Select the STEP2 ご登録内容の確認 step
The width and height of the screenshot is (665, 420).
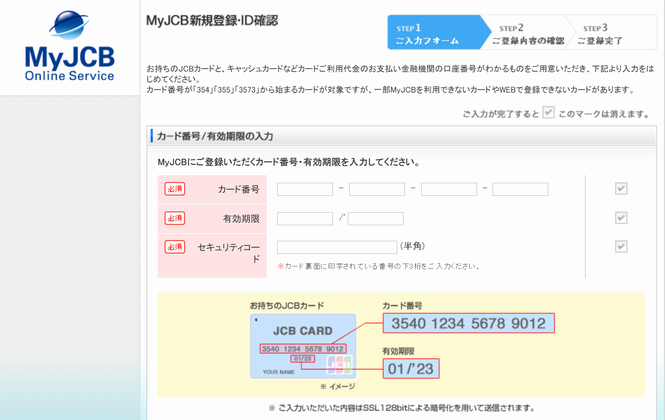(527, 34)
